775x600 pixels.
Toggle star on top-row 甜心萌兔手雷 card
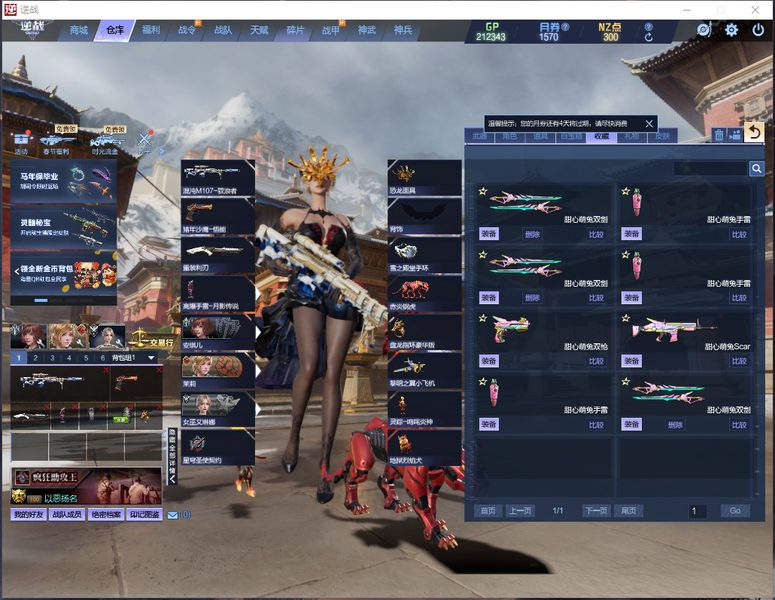pos(626,191)
